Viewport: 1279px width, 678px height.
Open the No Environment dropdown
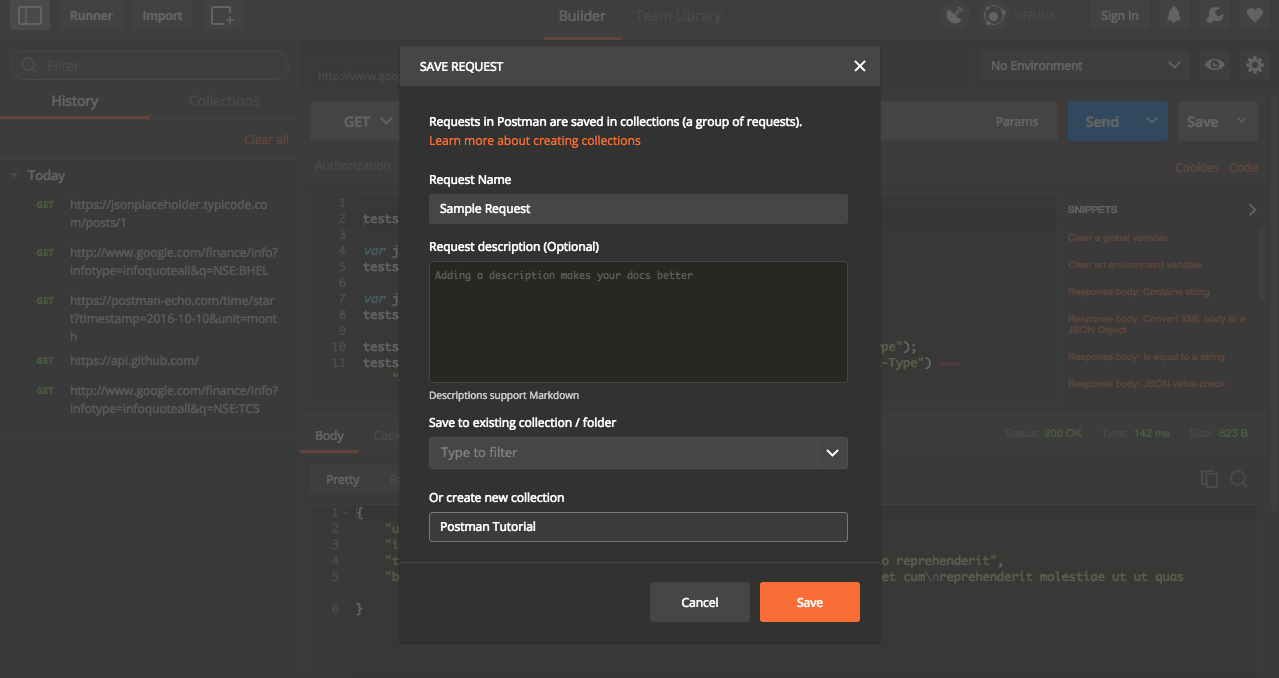(1084, 65)
